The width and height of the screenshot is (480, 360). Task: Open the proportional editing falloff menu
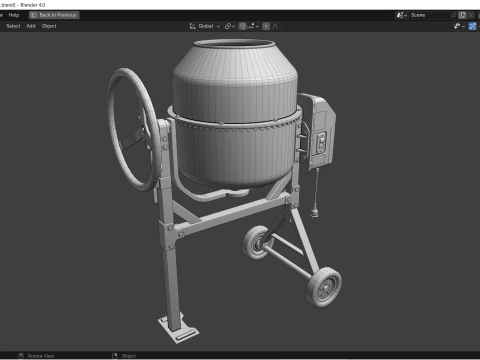(x=276, y=26)
